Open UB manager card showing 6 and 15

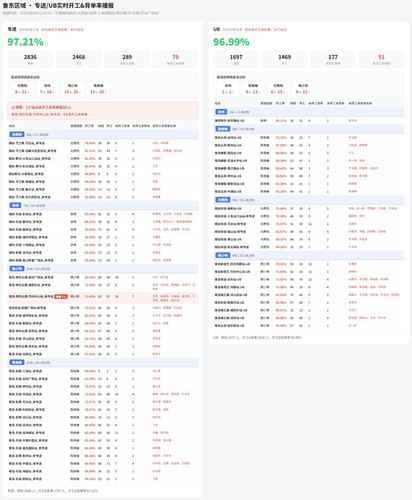click(x=278, y=89)
